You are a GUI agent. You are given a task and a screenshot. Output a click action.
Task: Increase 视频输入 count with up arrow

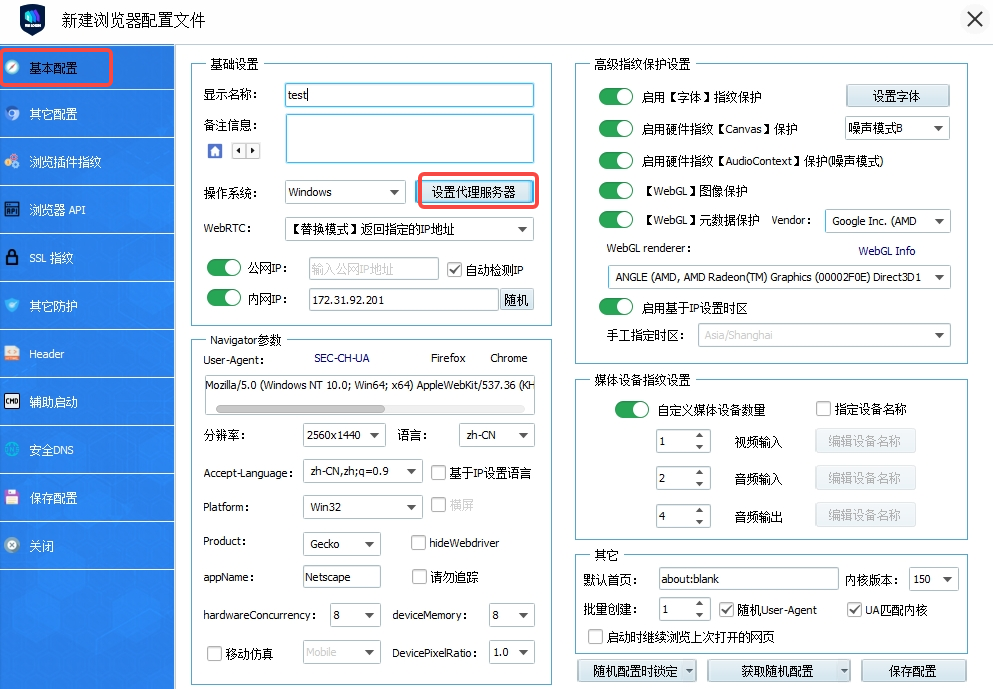coord(699,436)
